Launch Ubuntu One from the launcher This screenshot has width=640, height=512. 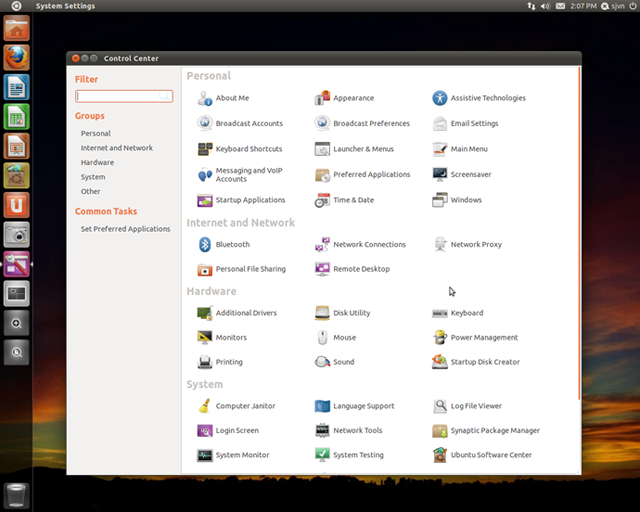pyautogui.click(x=16, y=205)
